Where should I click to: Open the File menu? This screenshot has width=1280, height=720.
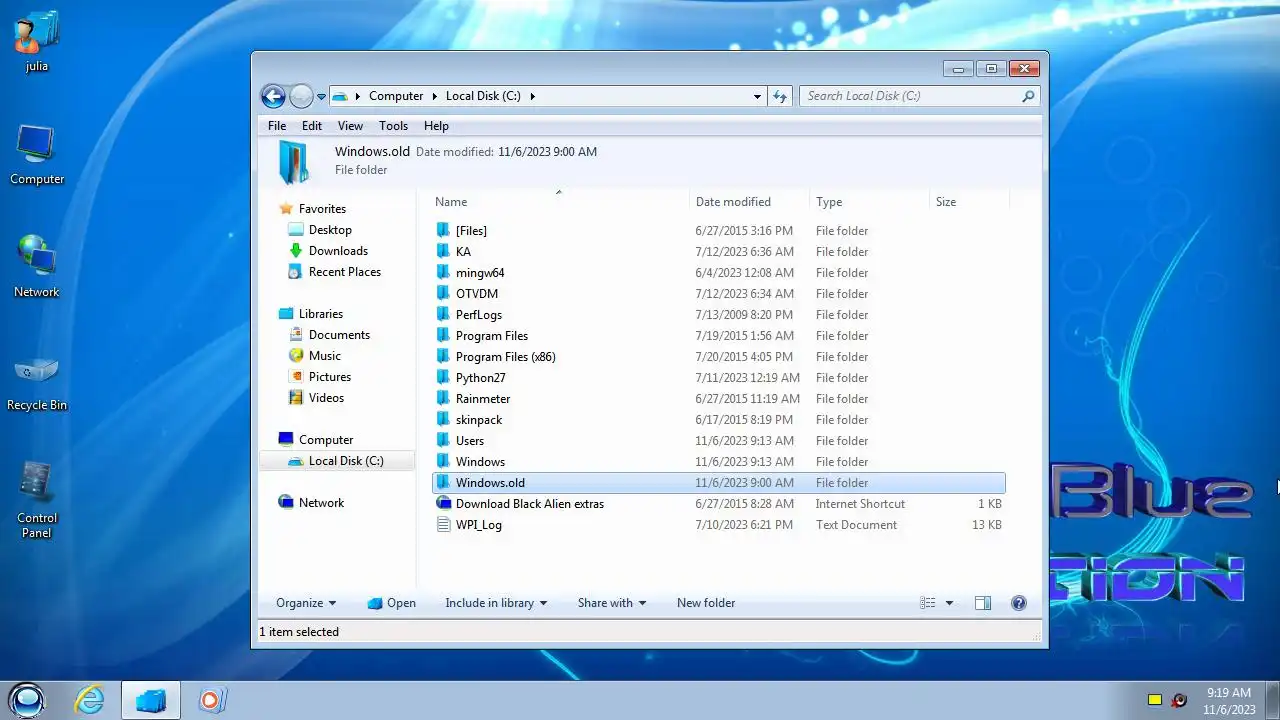pyautogui.click(x=277, y=126)
